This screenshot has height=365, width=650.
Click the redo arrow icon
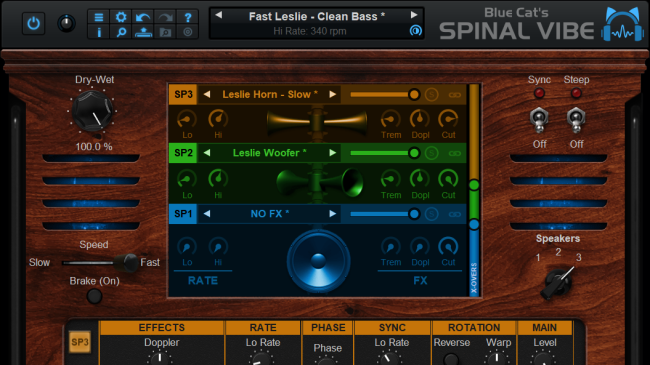165,17
